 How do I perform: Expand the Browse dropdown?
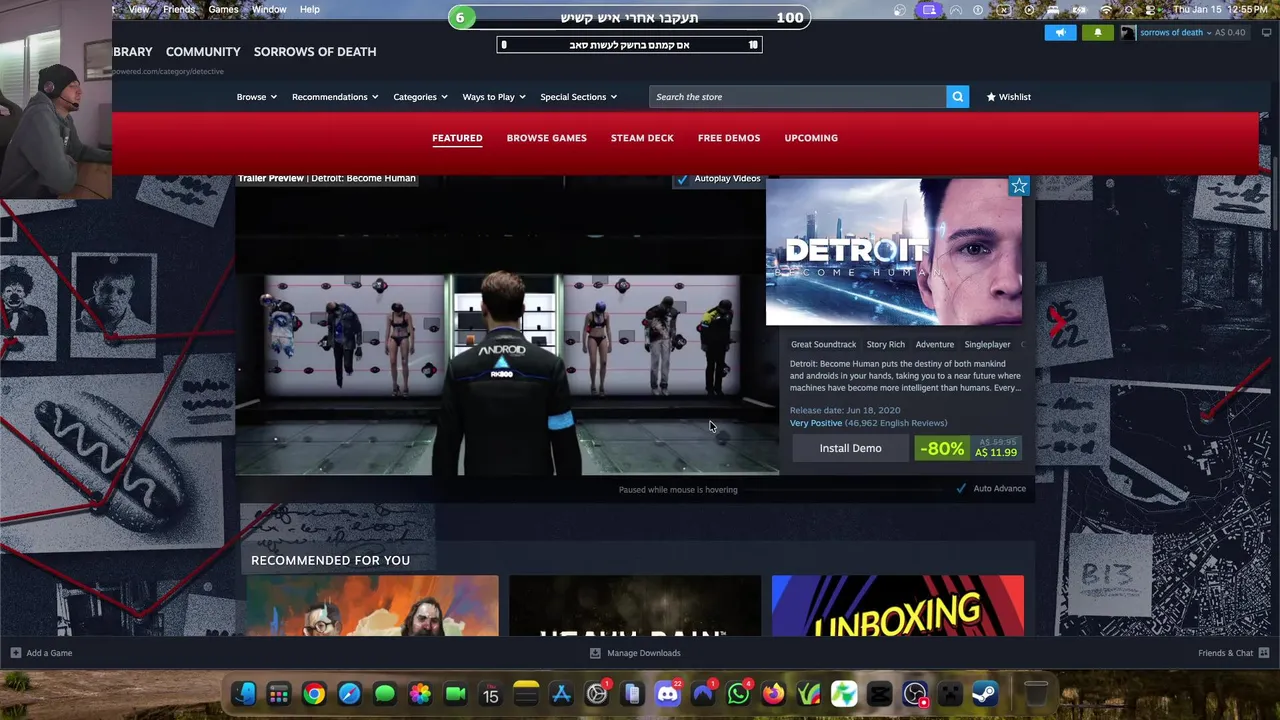click(256, 97)
